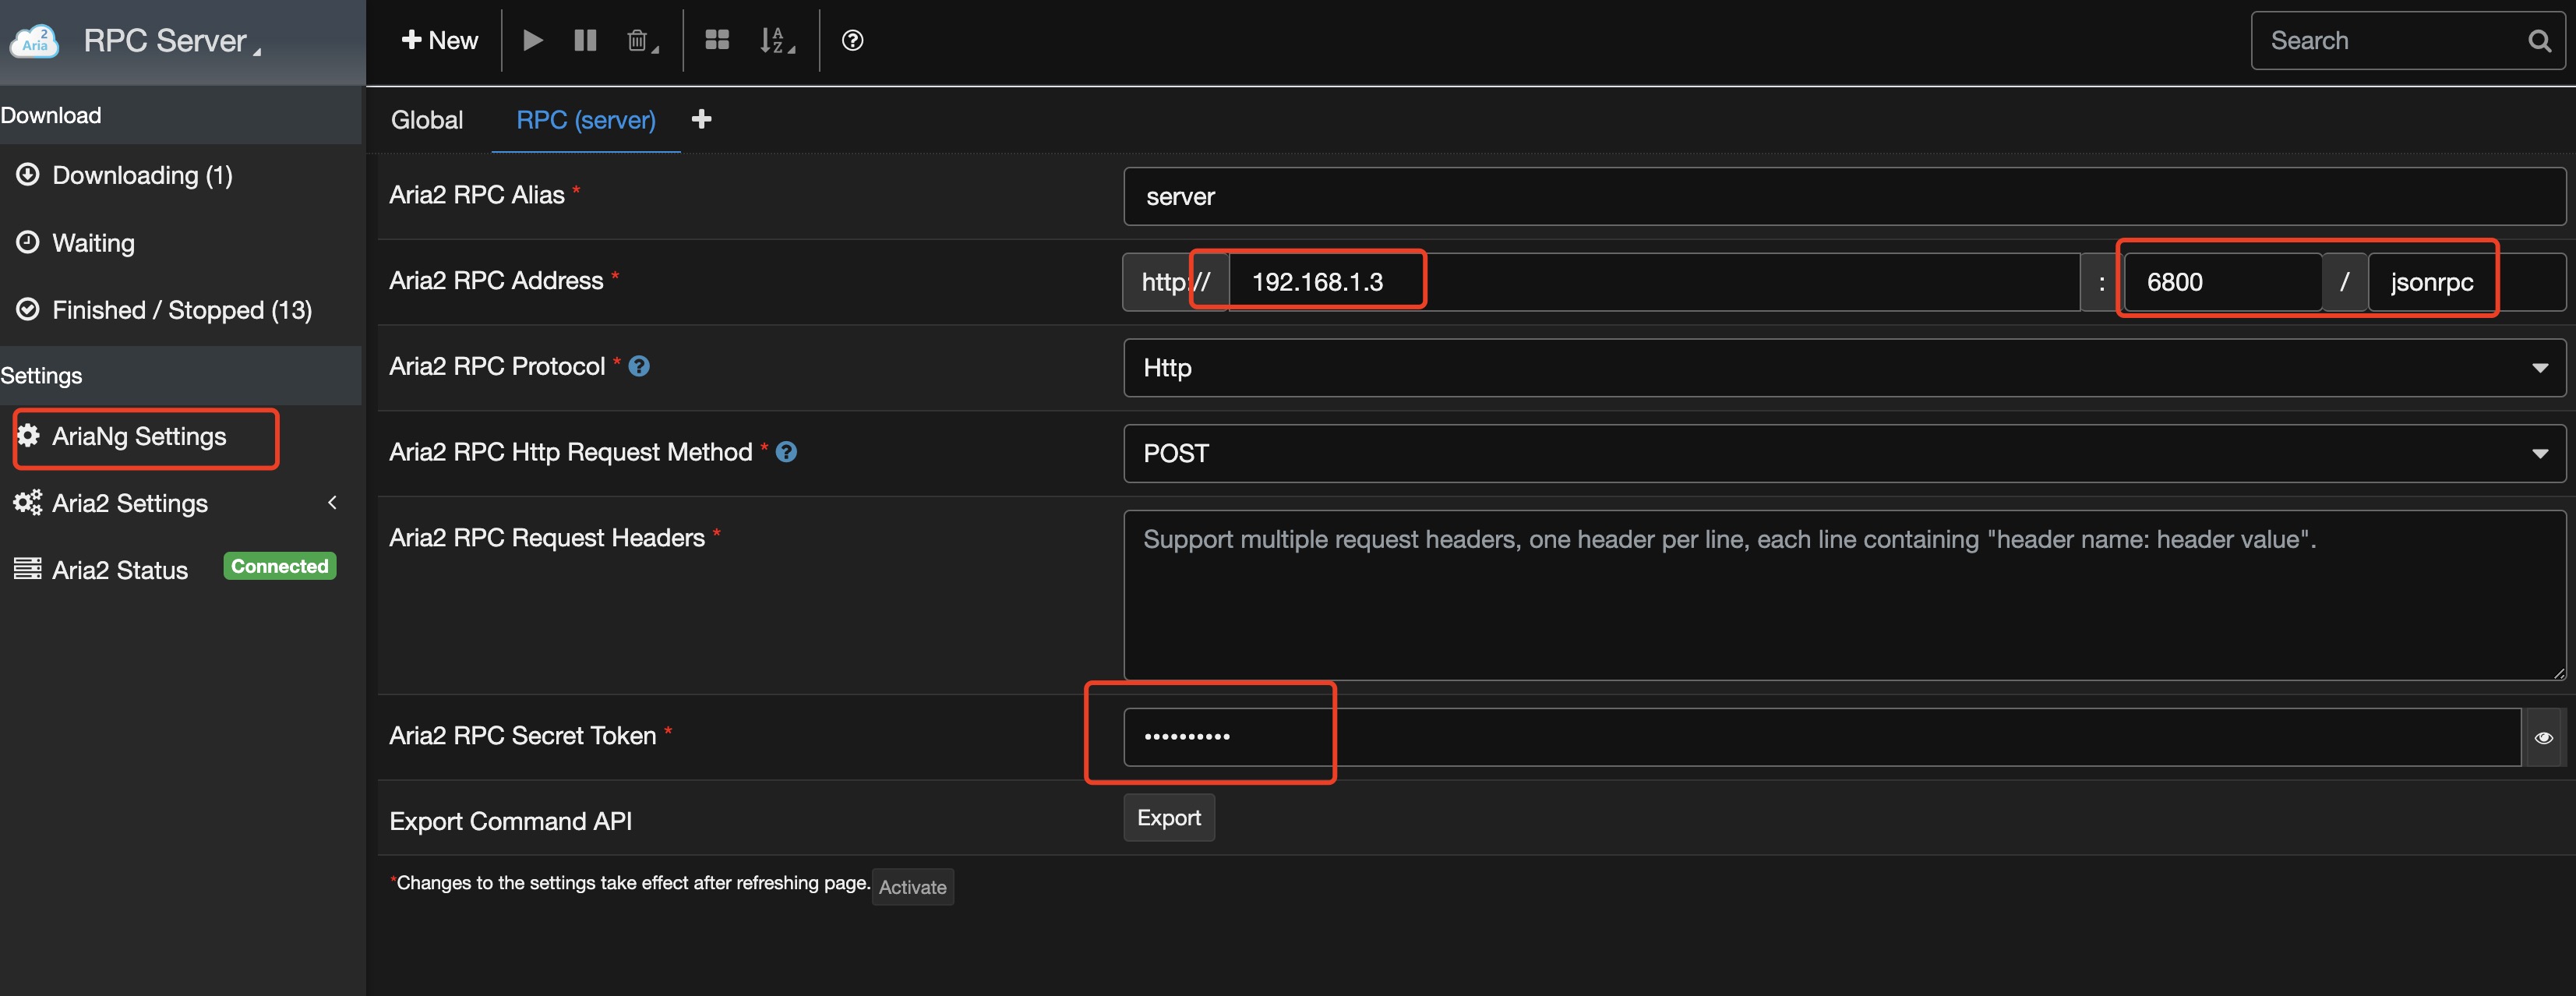The height and width of the screenshot is (996, 2576).
Task: Switch to the Global tab
Action: click(x=427, y=120)
